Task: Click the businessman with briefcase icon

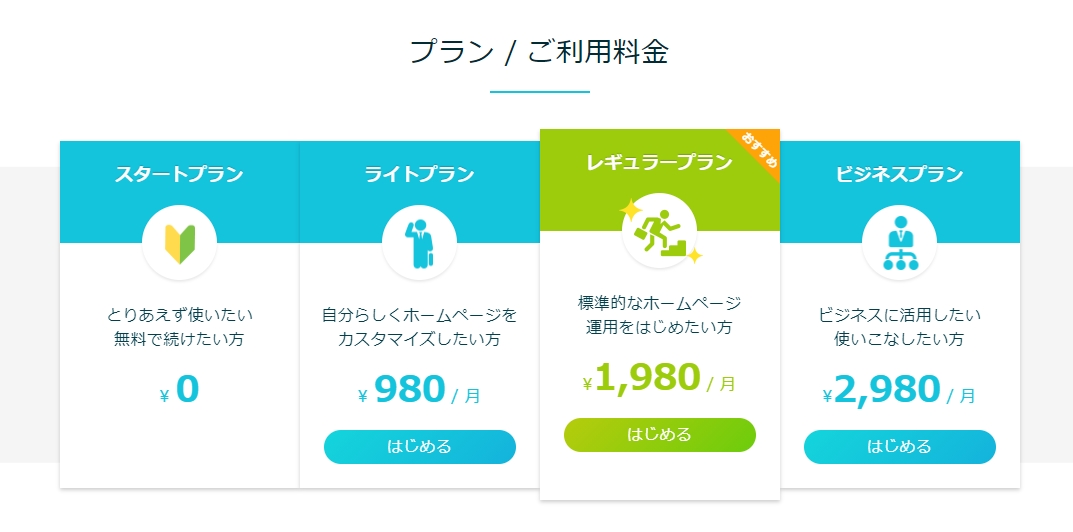Action: click(419, 243)
